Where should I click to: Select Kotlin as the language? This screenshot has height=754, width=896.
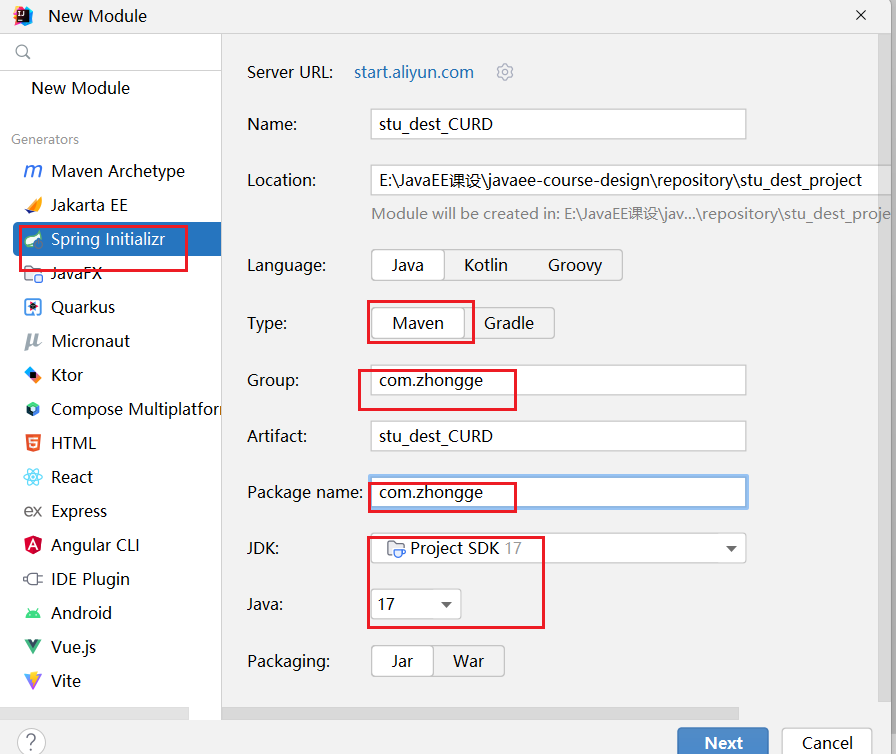tap(485, 265)
